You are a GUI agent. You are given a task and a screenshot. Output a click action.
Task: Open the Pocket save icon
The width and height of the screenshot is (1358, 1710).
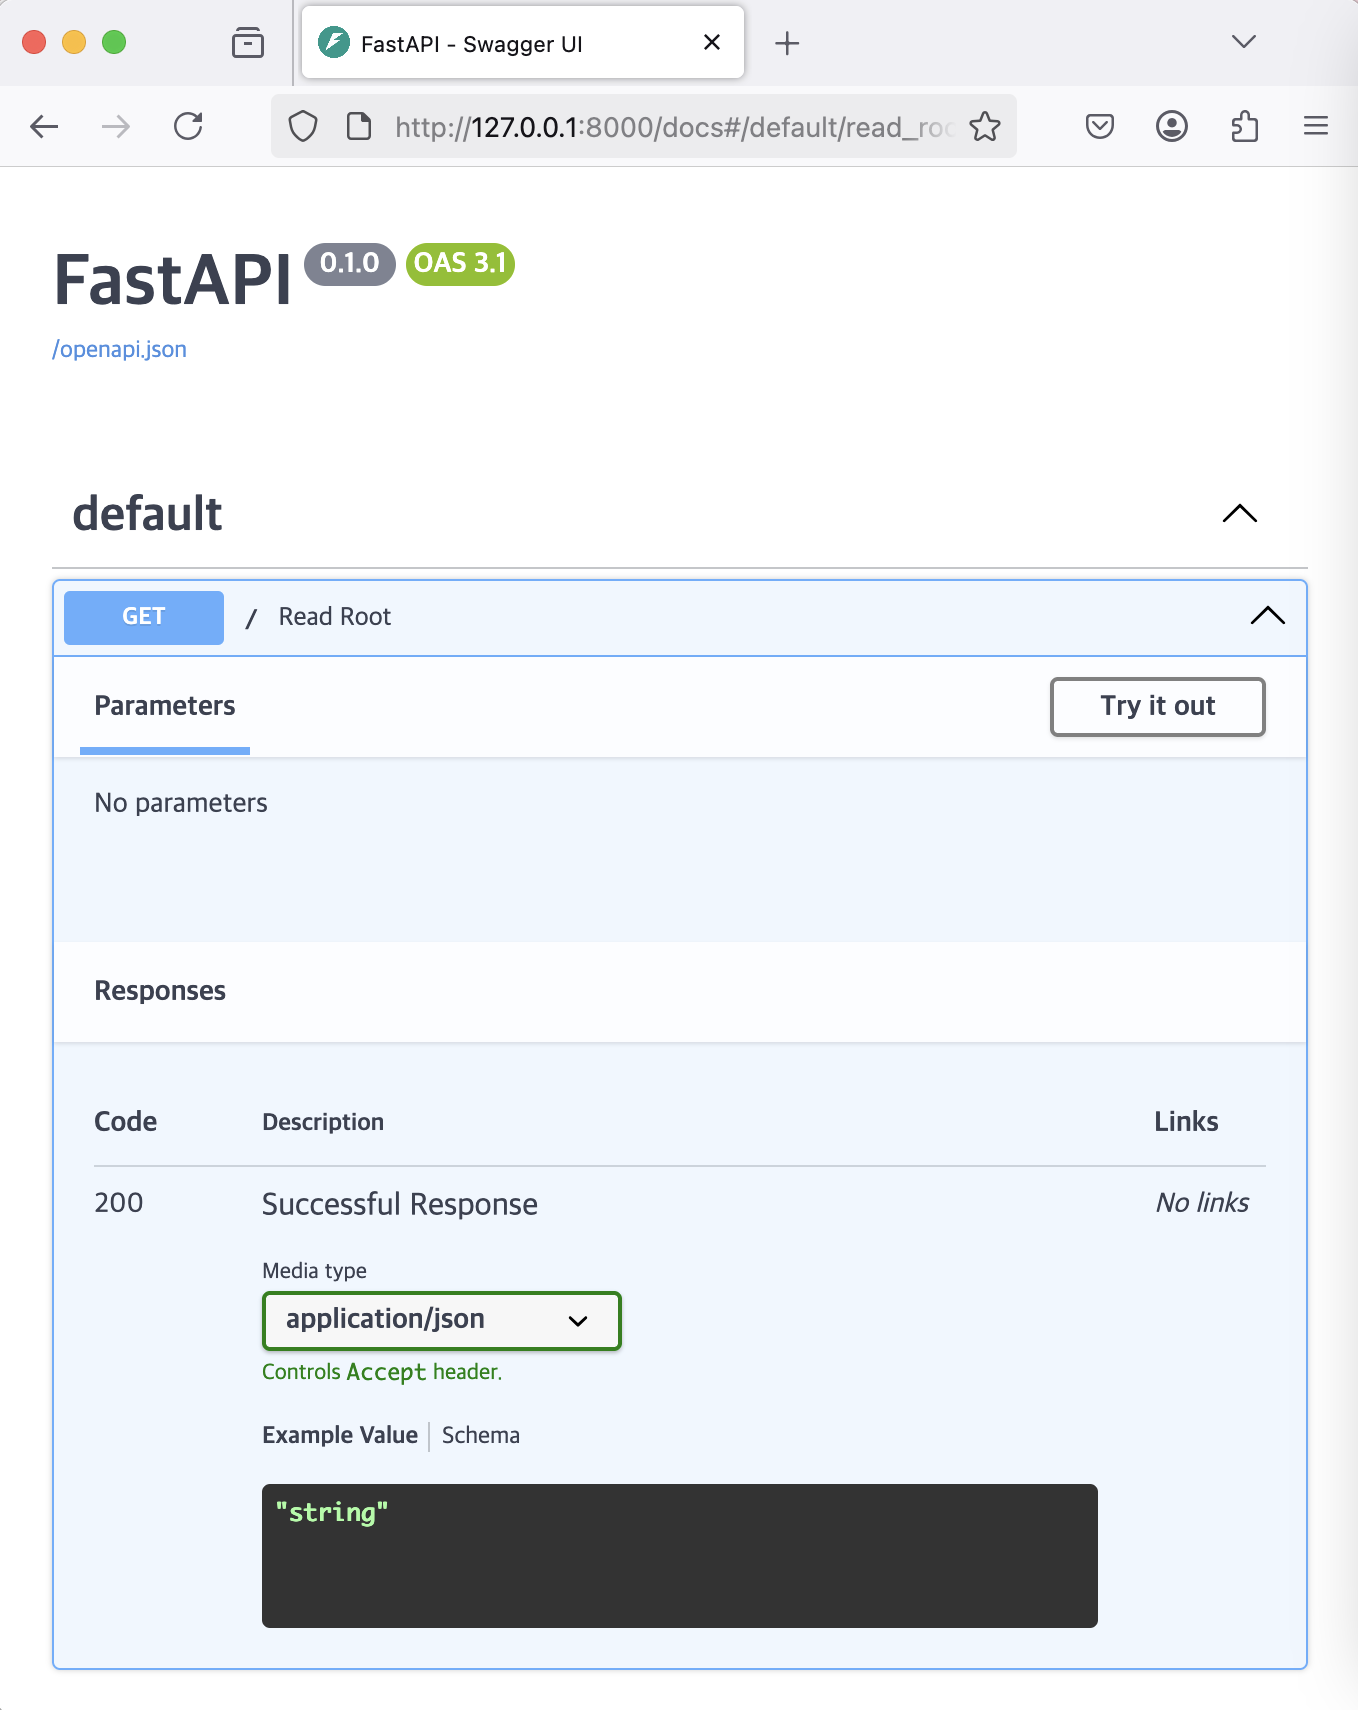pos(1100,126)
